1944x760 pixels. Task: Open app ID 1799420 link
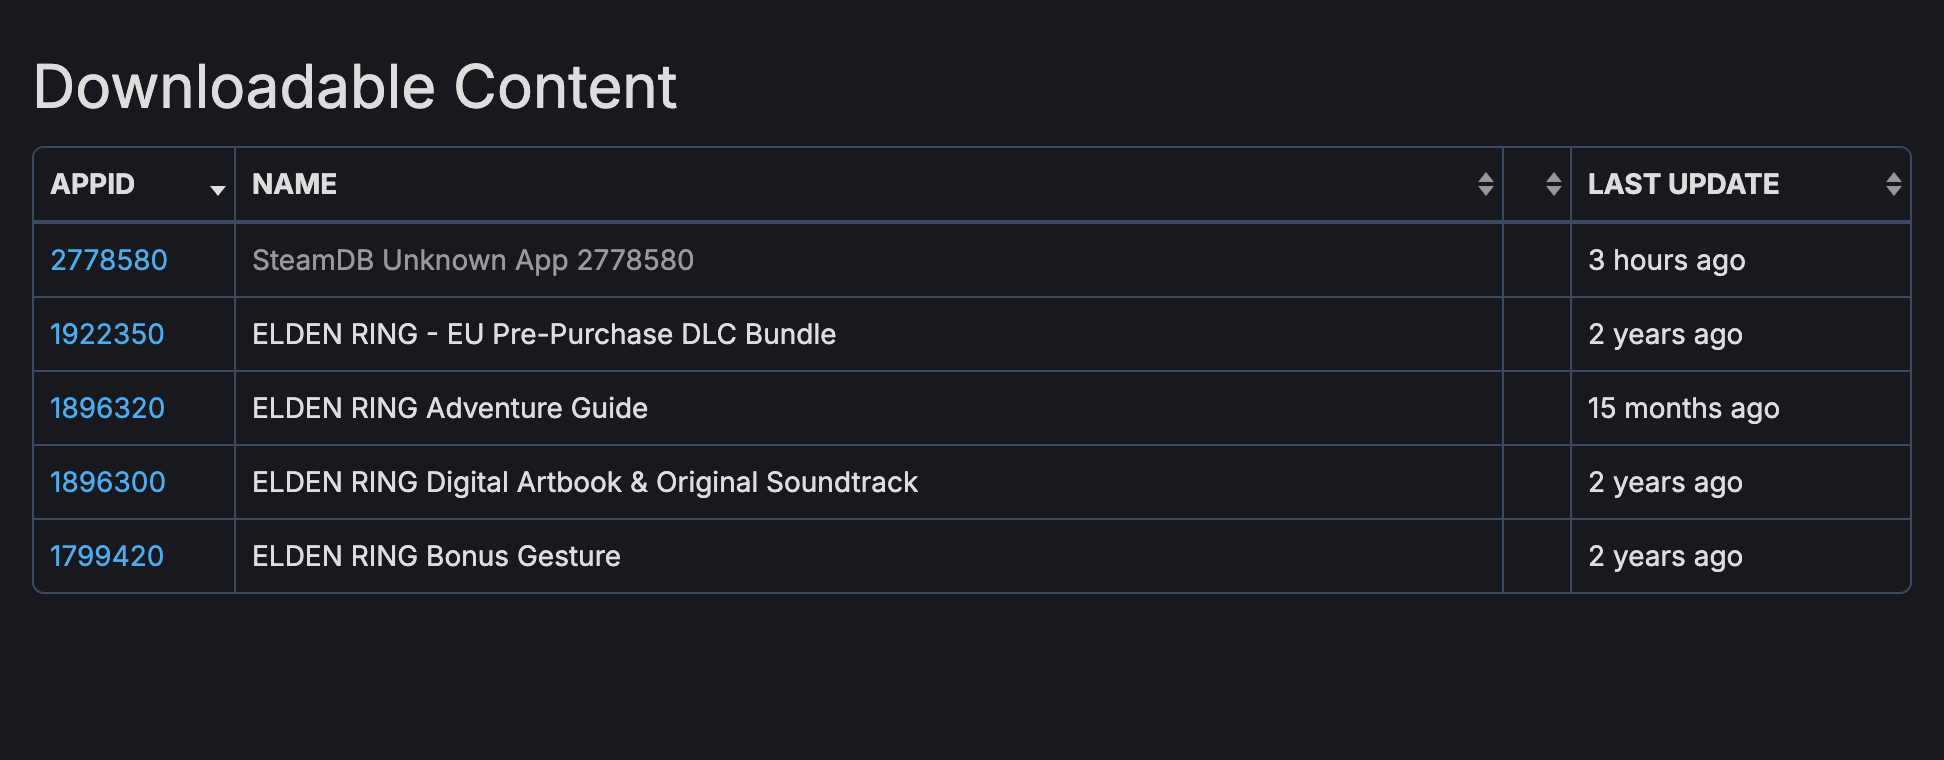click(x=107, y=556)
